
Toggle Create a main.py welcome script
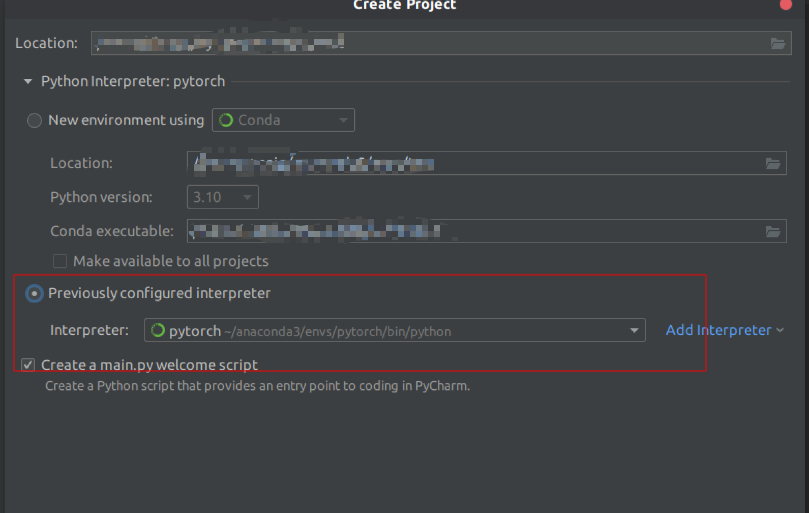(x=28, y=365)
